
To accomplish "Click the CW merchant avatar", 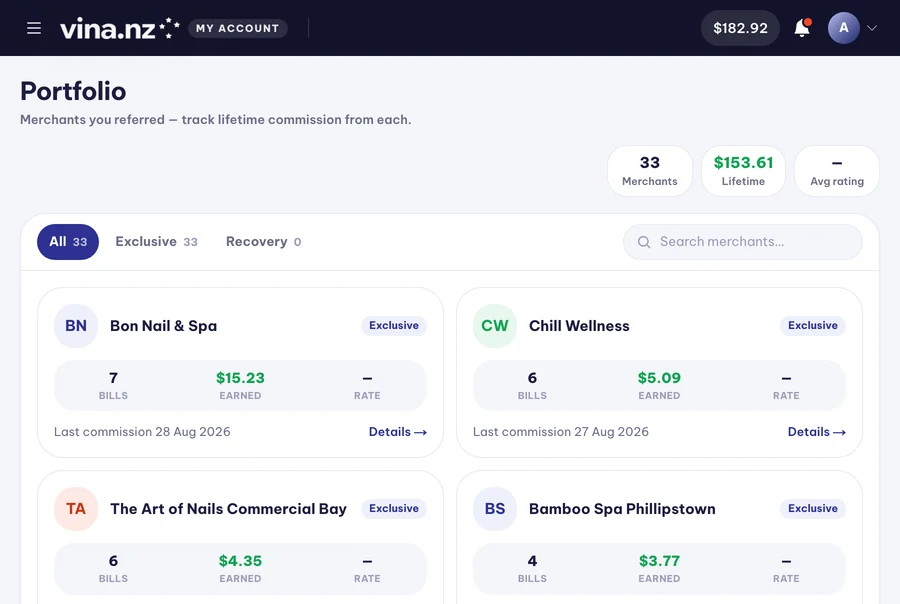I will coord(495,326).
